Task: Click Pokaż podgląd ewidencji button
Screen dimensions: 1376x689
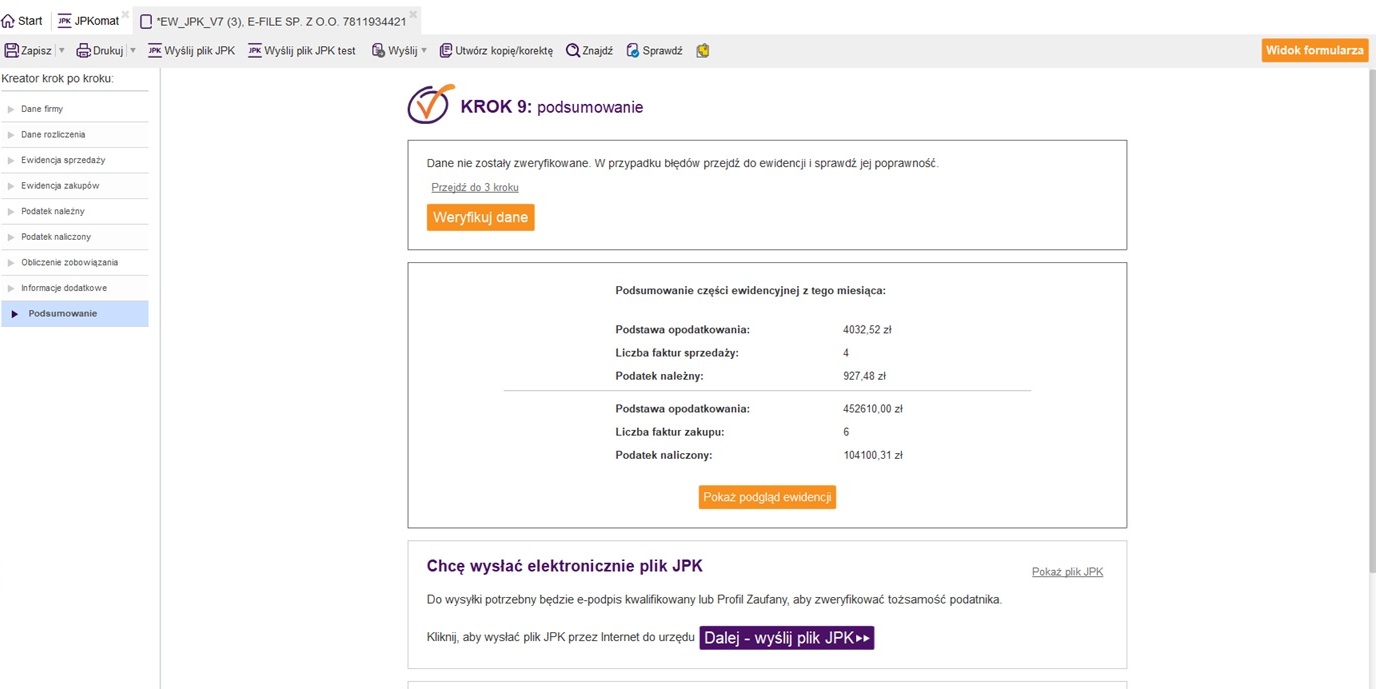Action: pyautogui.click(x=767, y=497)
